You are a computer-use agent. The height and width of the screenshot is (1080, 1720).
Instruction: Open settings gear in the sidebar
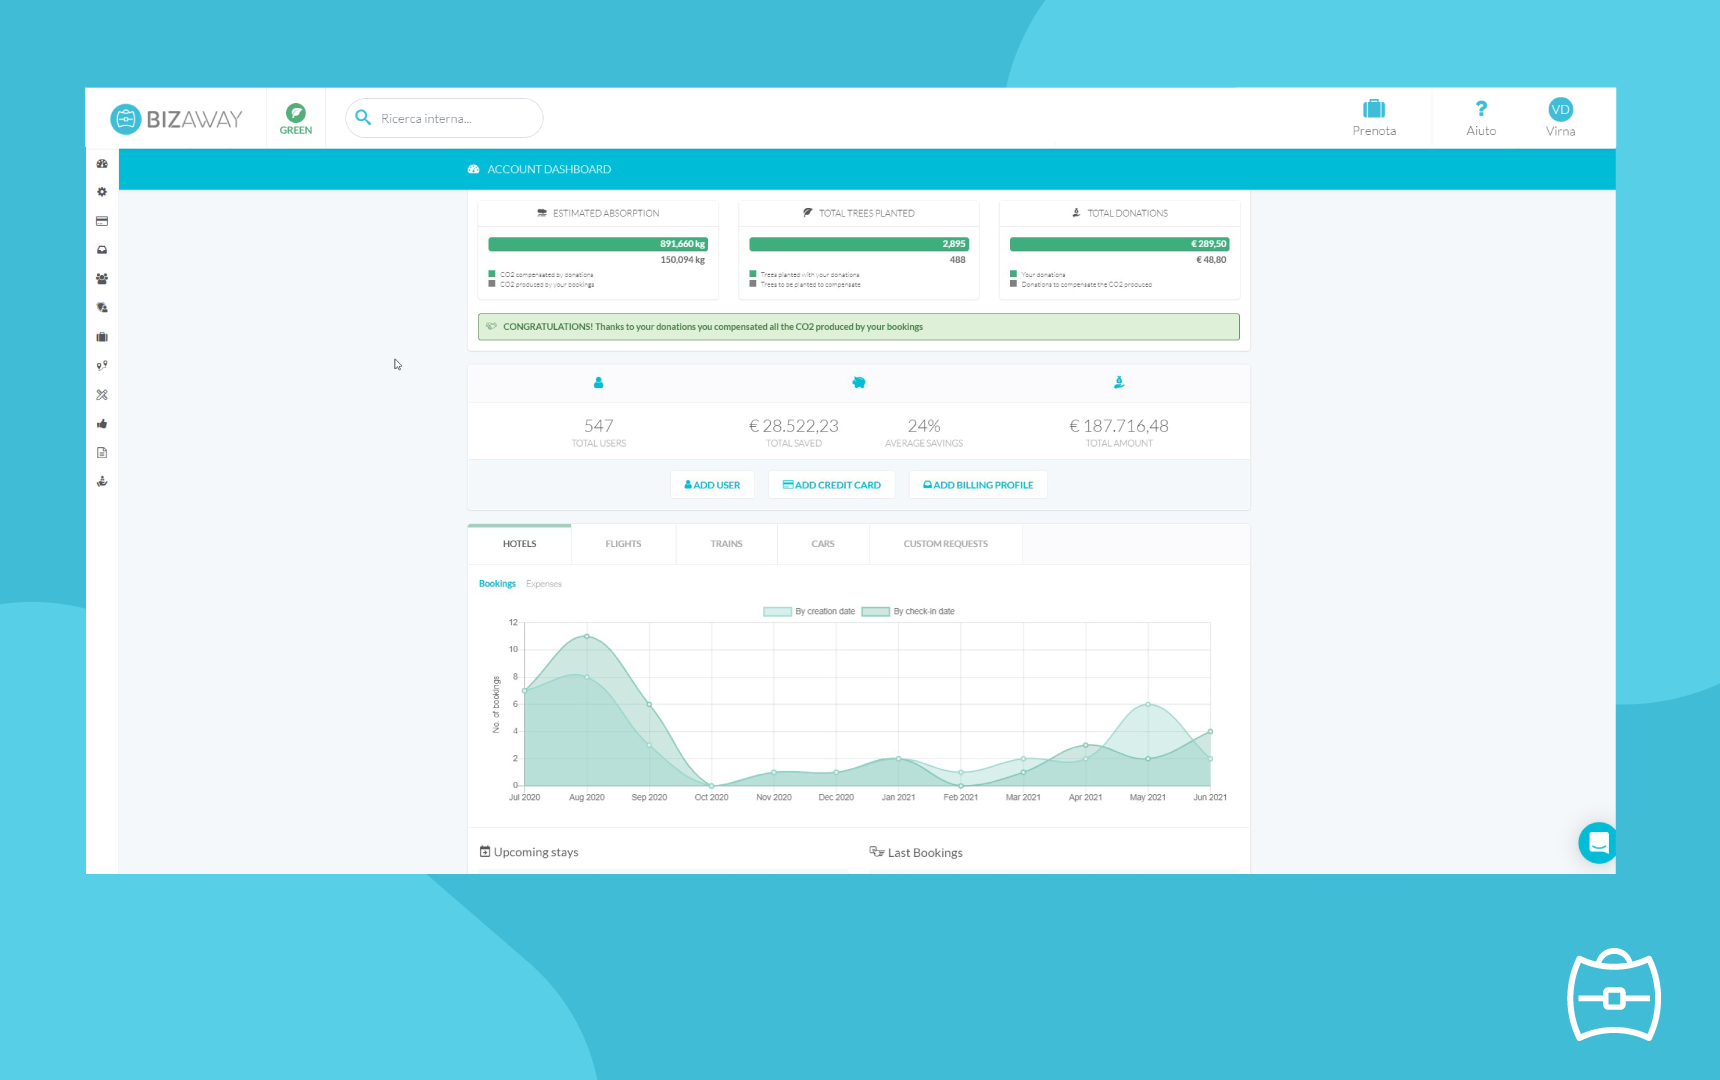click(102, 192)
